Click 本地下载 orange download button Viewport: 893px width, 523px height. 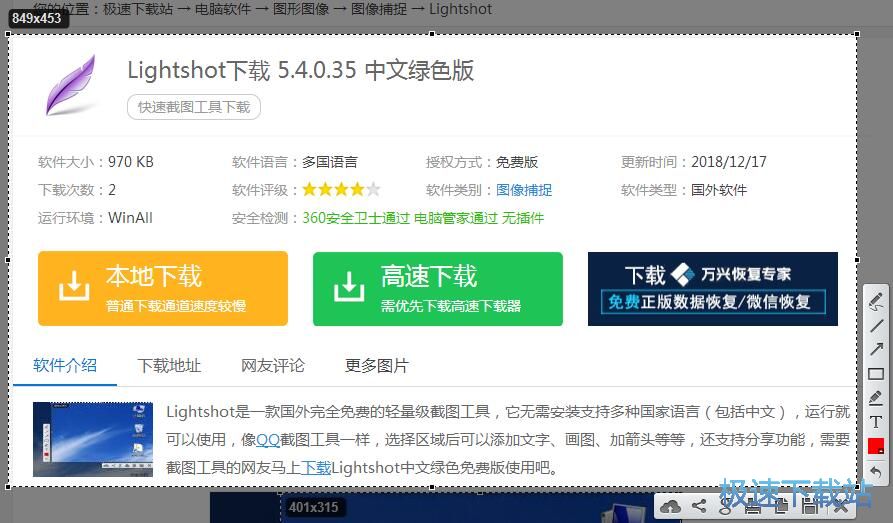[163, 289]
